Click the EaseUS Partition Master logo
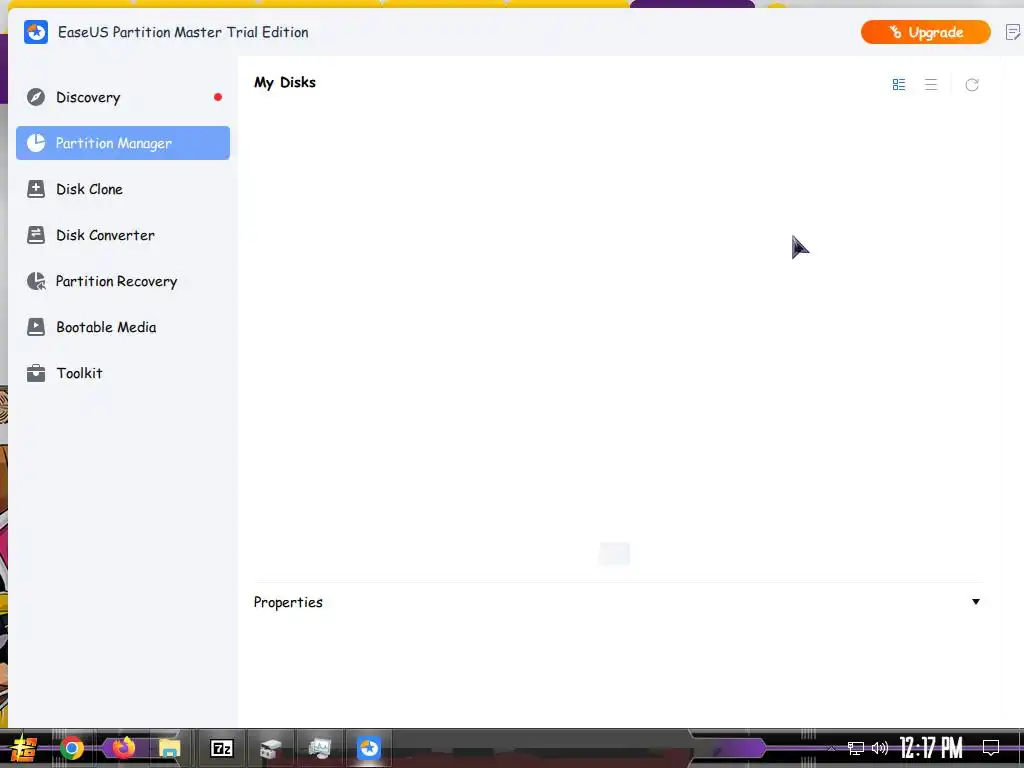The width and height of the screenshot is (1024, 768). (36, 32)
